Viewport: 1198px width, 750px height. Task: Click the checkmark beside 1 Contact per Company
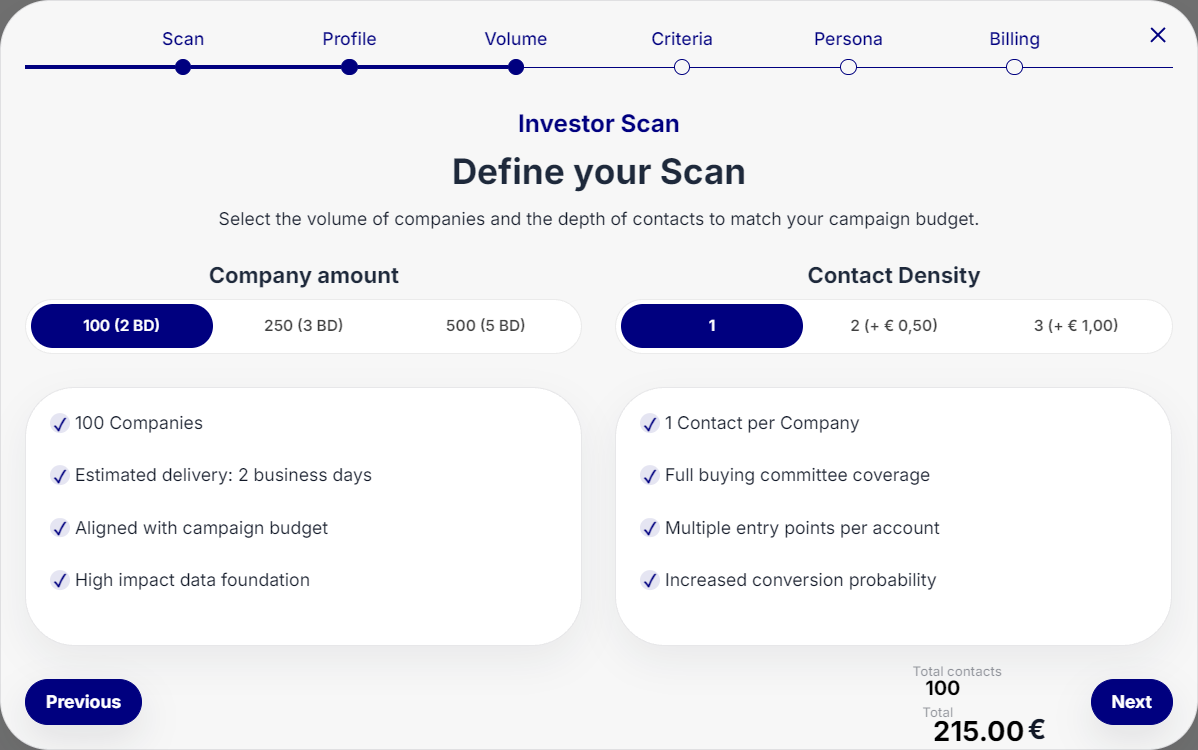tap(650, 424)
